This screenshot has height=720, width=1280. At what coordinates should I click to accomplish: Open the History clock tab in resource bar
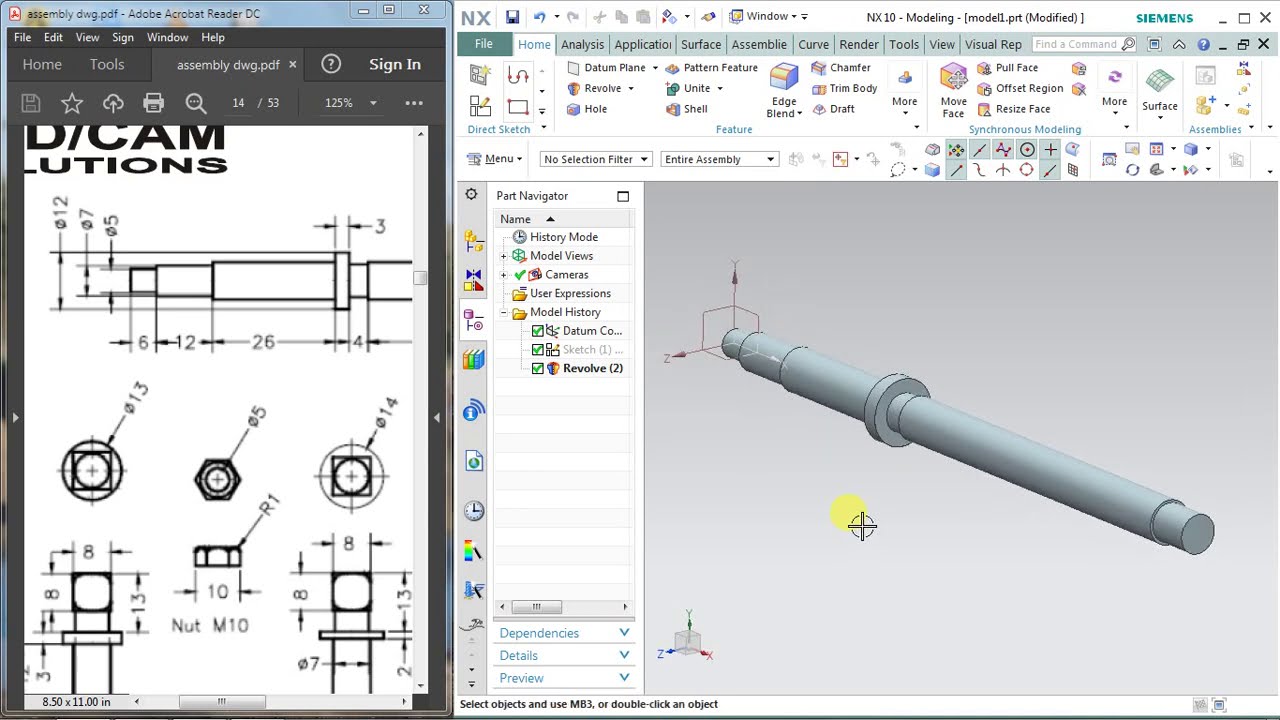pos(474,511)
